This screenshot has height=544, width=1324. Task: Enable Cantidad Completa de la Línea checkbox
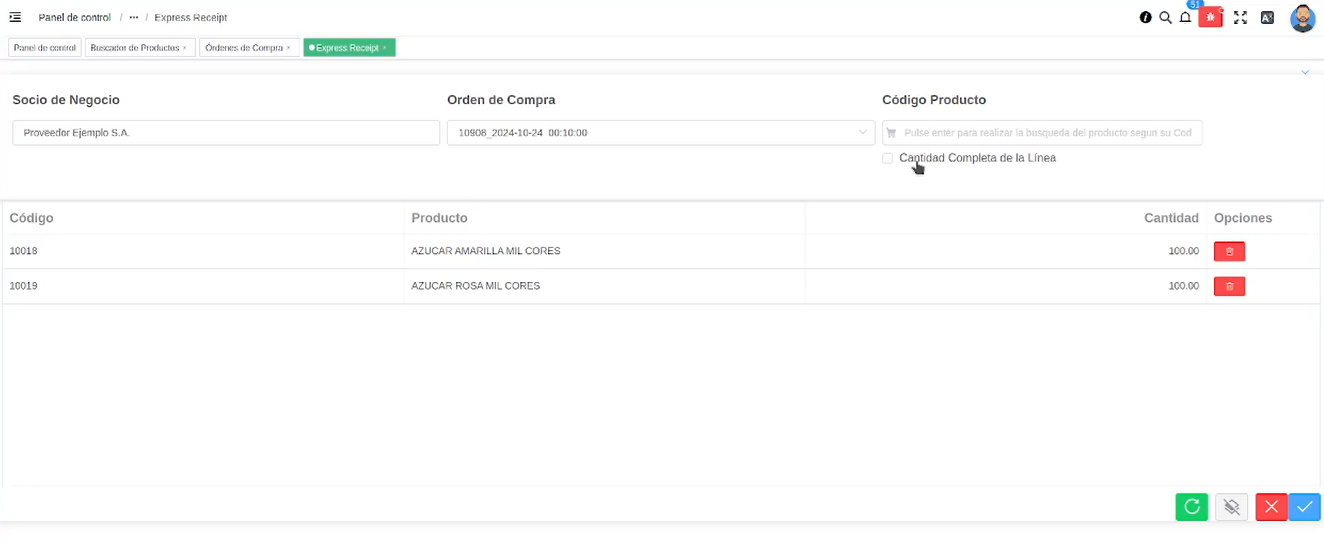(888, 158)
